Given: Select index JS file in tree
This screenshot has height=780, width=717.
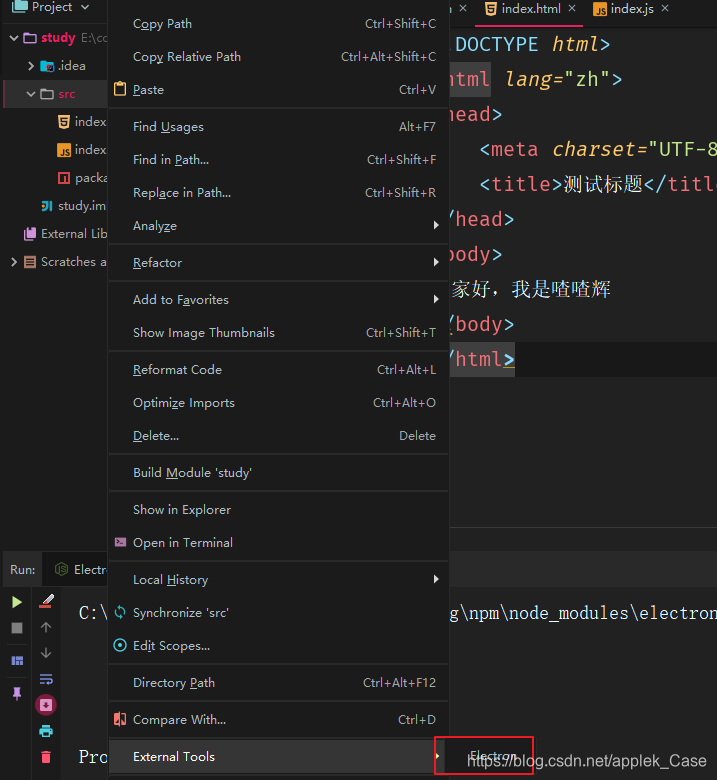Looking at the screenshot, I should click(82, 150).
